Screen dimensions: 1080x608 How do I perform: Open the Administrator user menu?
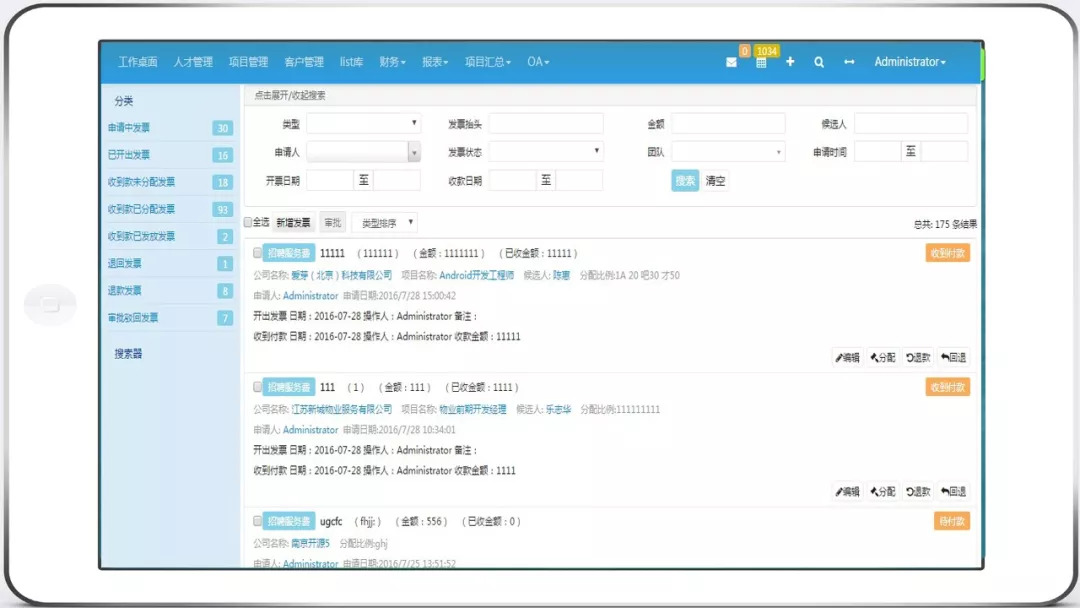tap(909, 62)
